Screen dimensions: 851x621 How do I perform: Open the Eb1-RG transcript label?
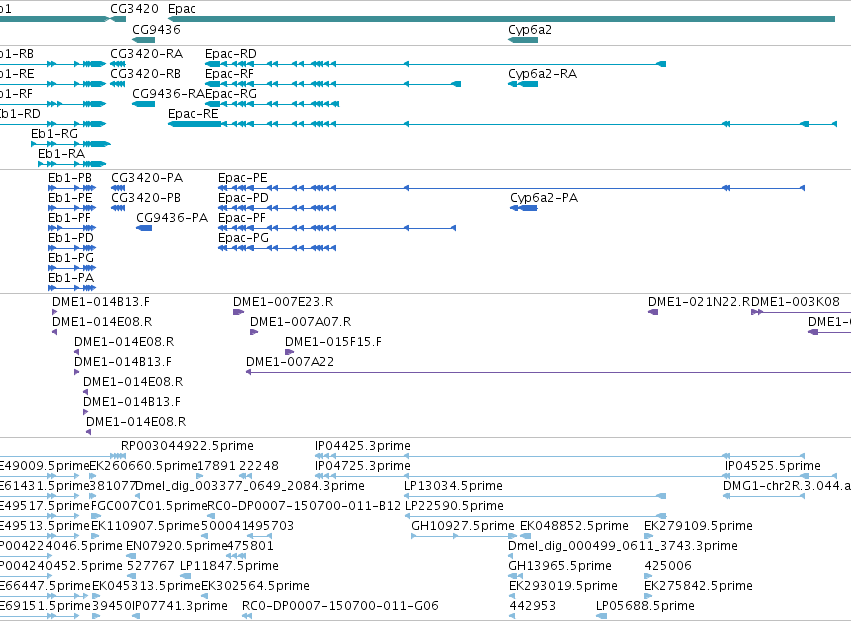(54, 134)
